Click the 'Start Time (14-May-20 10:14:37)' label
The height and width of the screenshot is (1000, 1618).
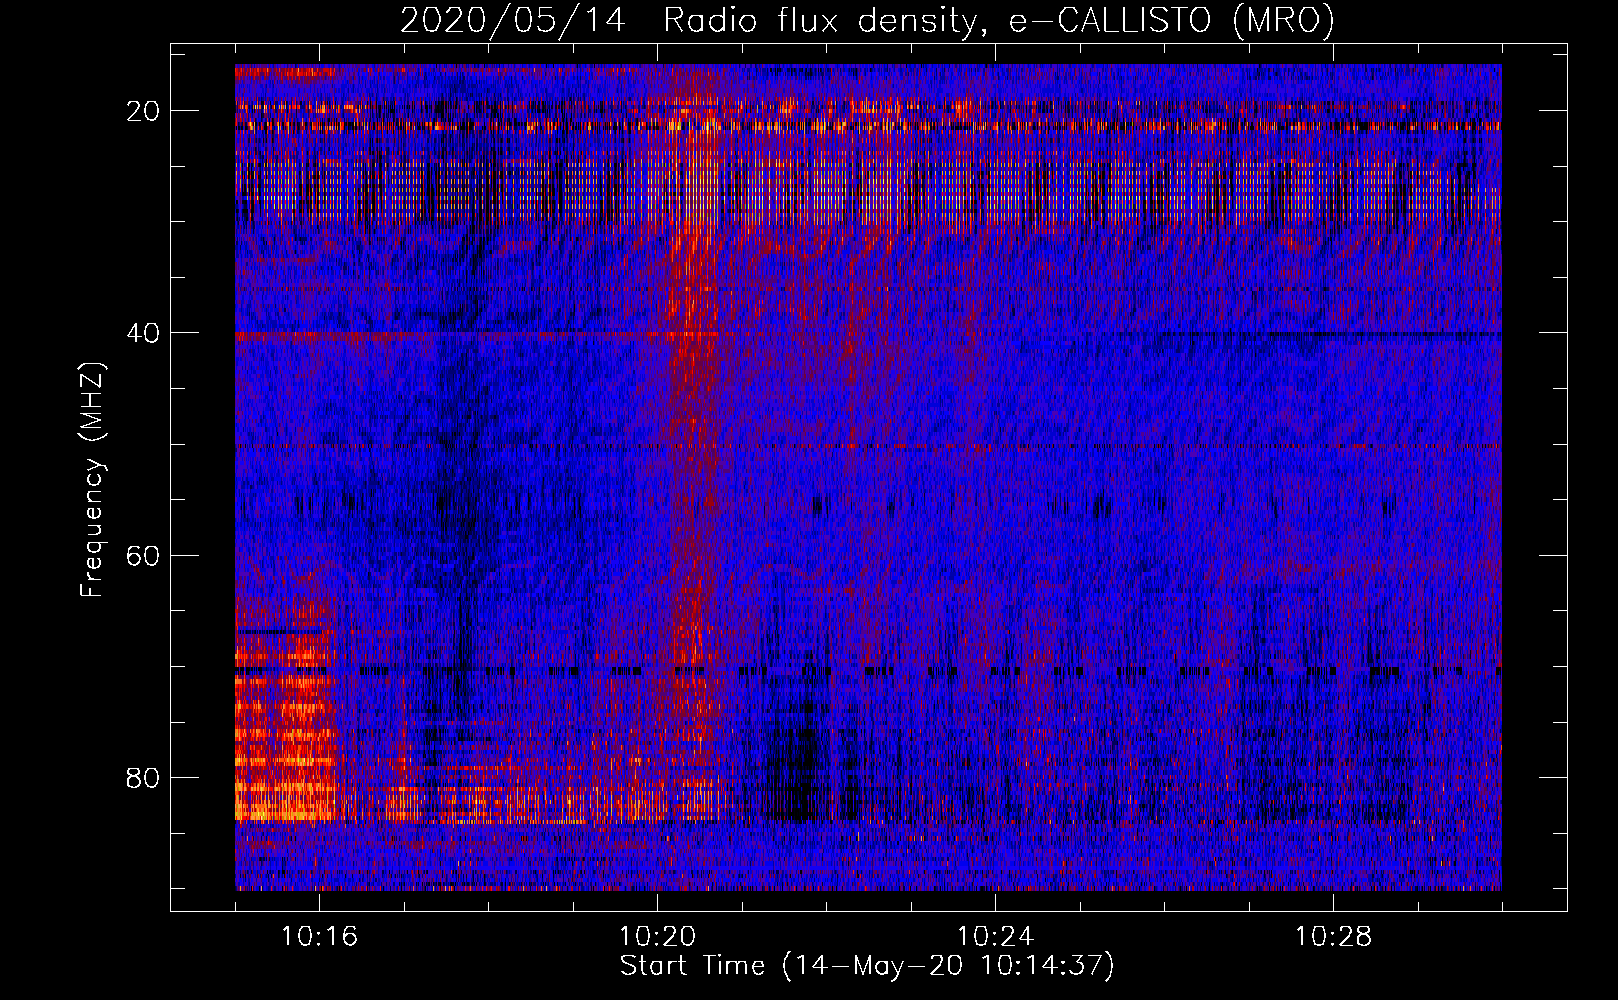click(867, 966)
